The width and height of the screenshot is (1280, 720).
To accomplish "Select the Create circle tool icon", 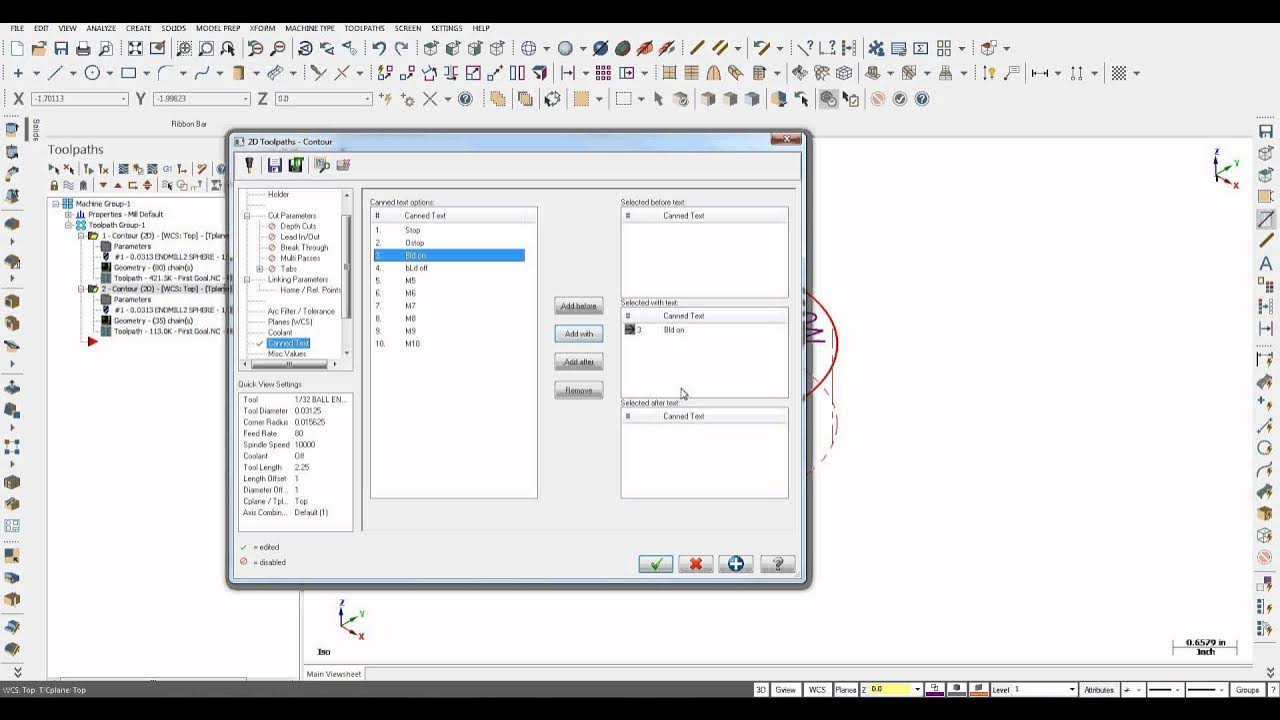I will pyautogui.click(x=92, y=73).
